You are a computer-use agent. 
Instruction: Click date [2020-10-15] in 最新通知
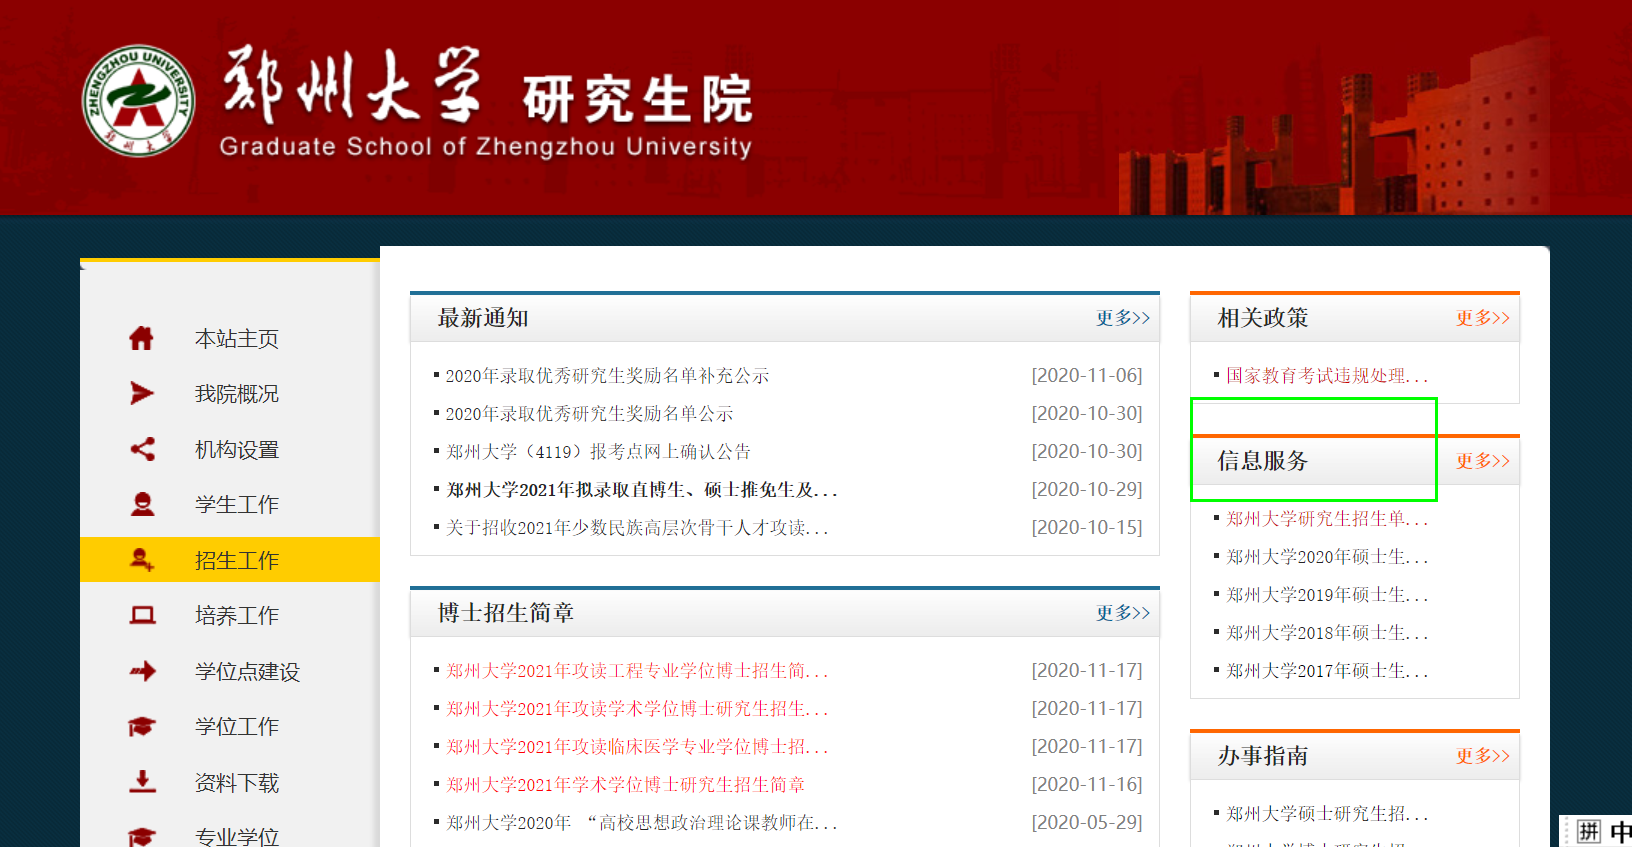coord(1087,528)
